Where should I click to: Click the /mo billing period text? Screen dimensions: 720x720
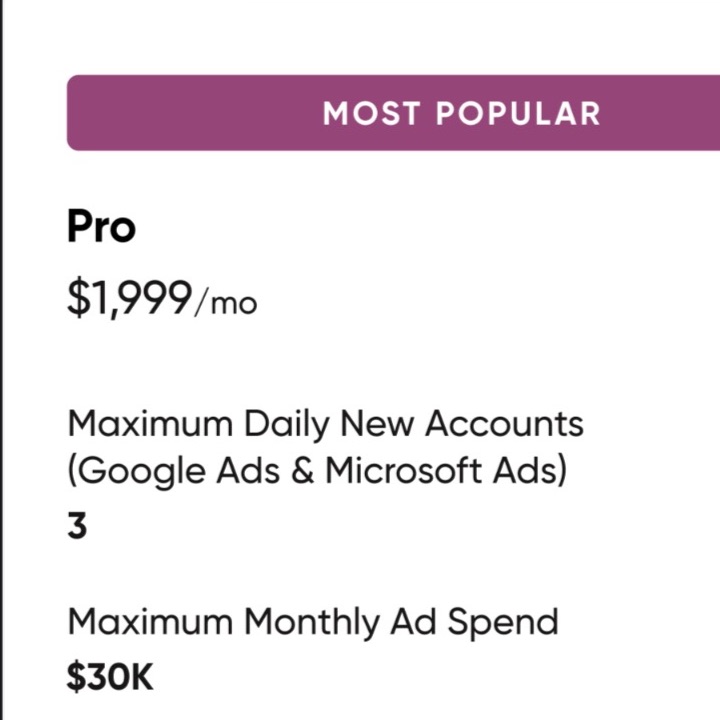(x=226, y=301)
